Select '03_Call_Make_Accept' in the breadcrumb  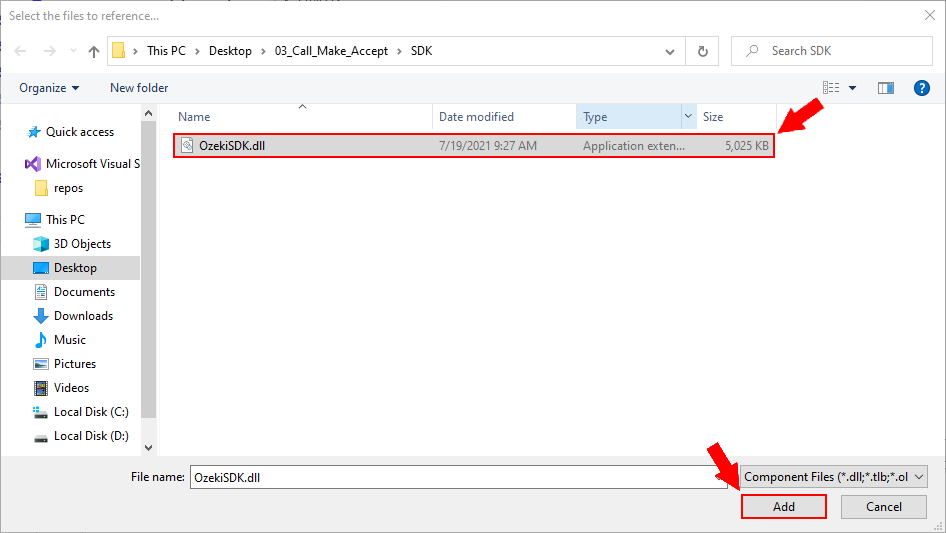click(x=331, y=51)
